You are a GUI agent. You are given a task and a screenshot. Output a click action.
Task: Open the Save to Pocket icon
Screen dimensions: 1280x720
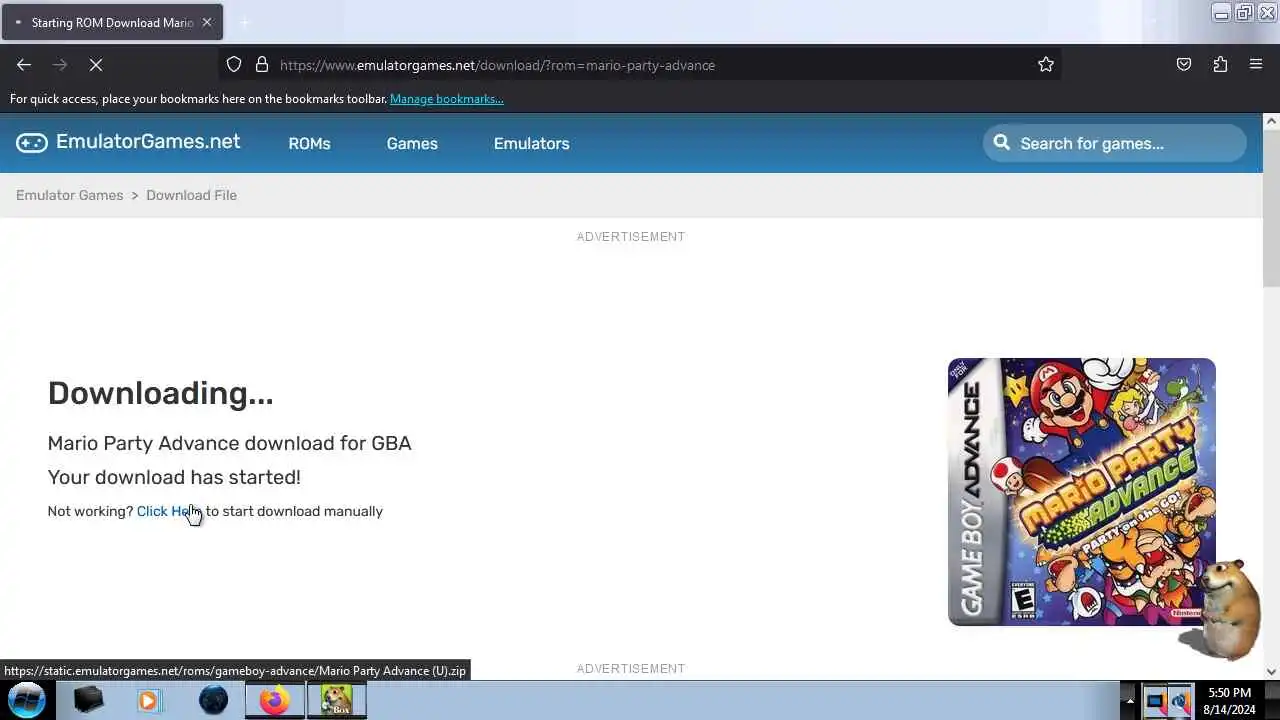coord(1184,65)
